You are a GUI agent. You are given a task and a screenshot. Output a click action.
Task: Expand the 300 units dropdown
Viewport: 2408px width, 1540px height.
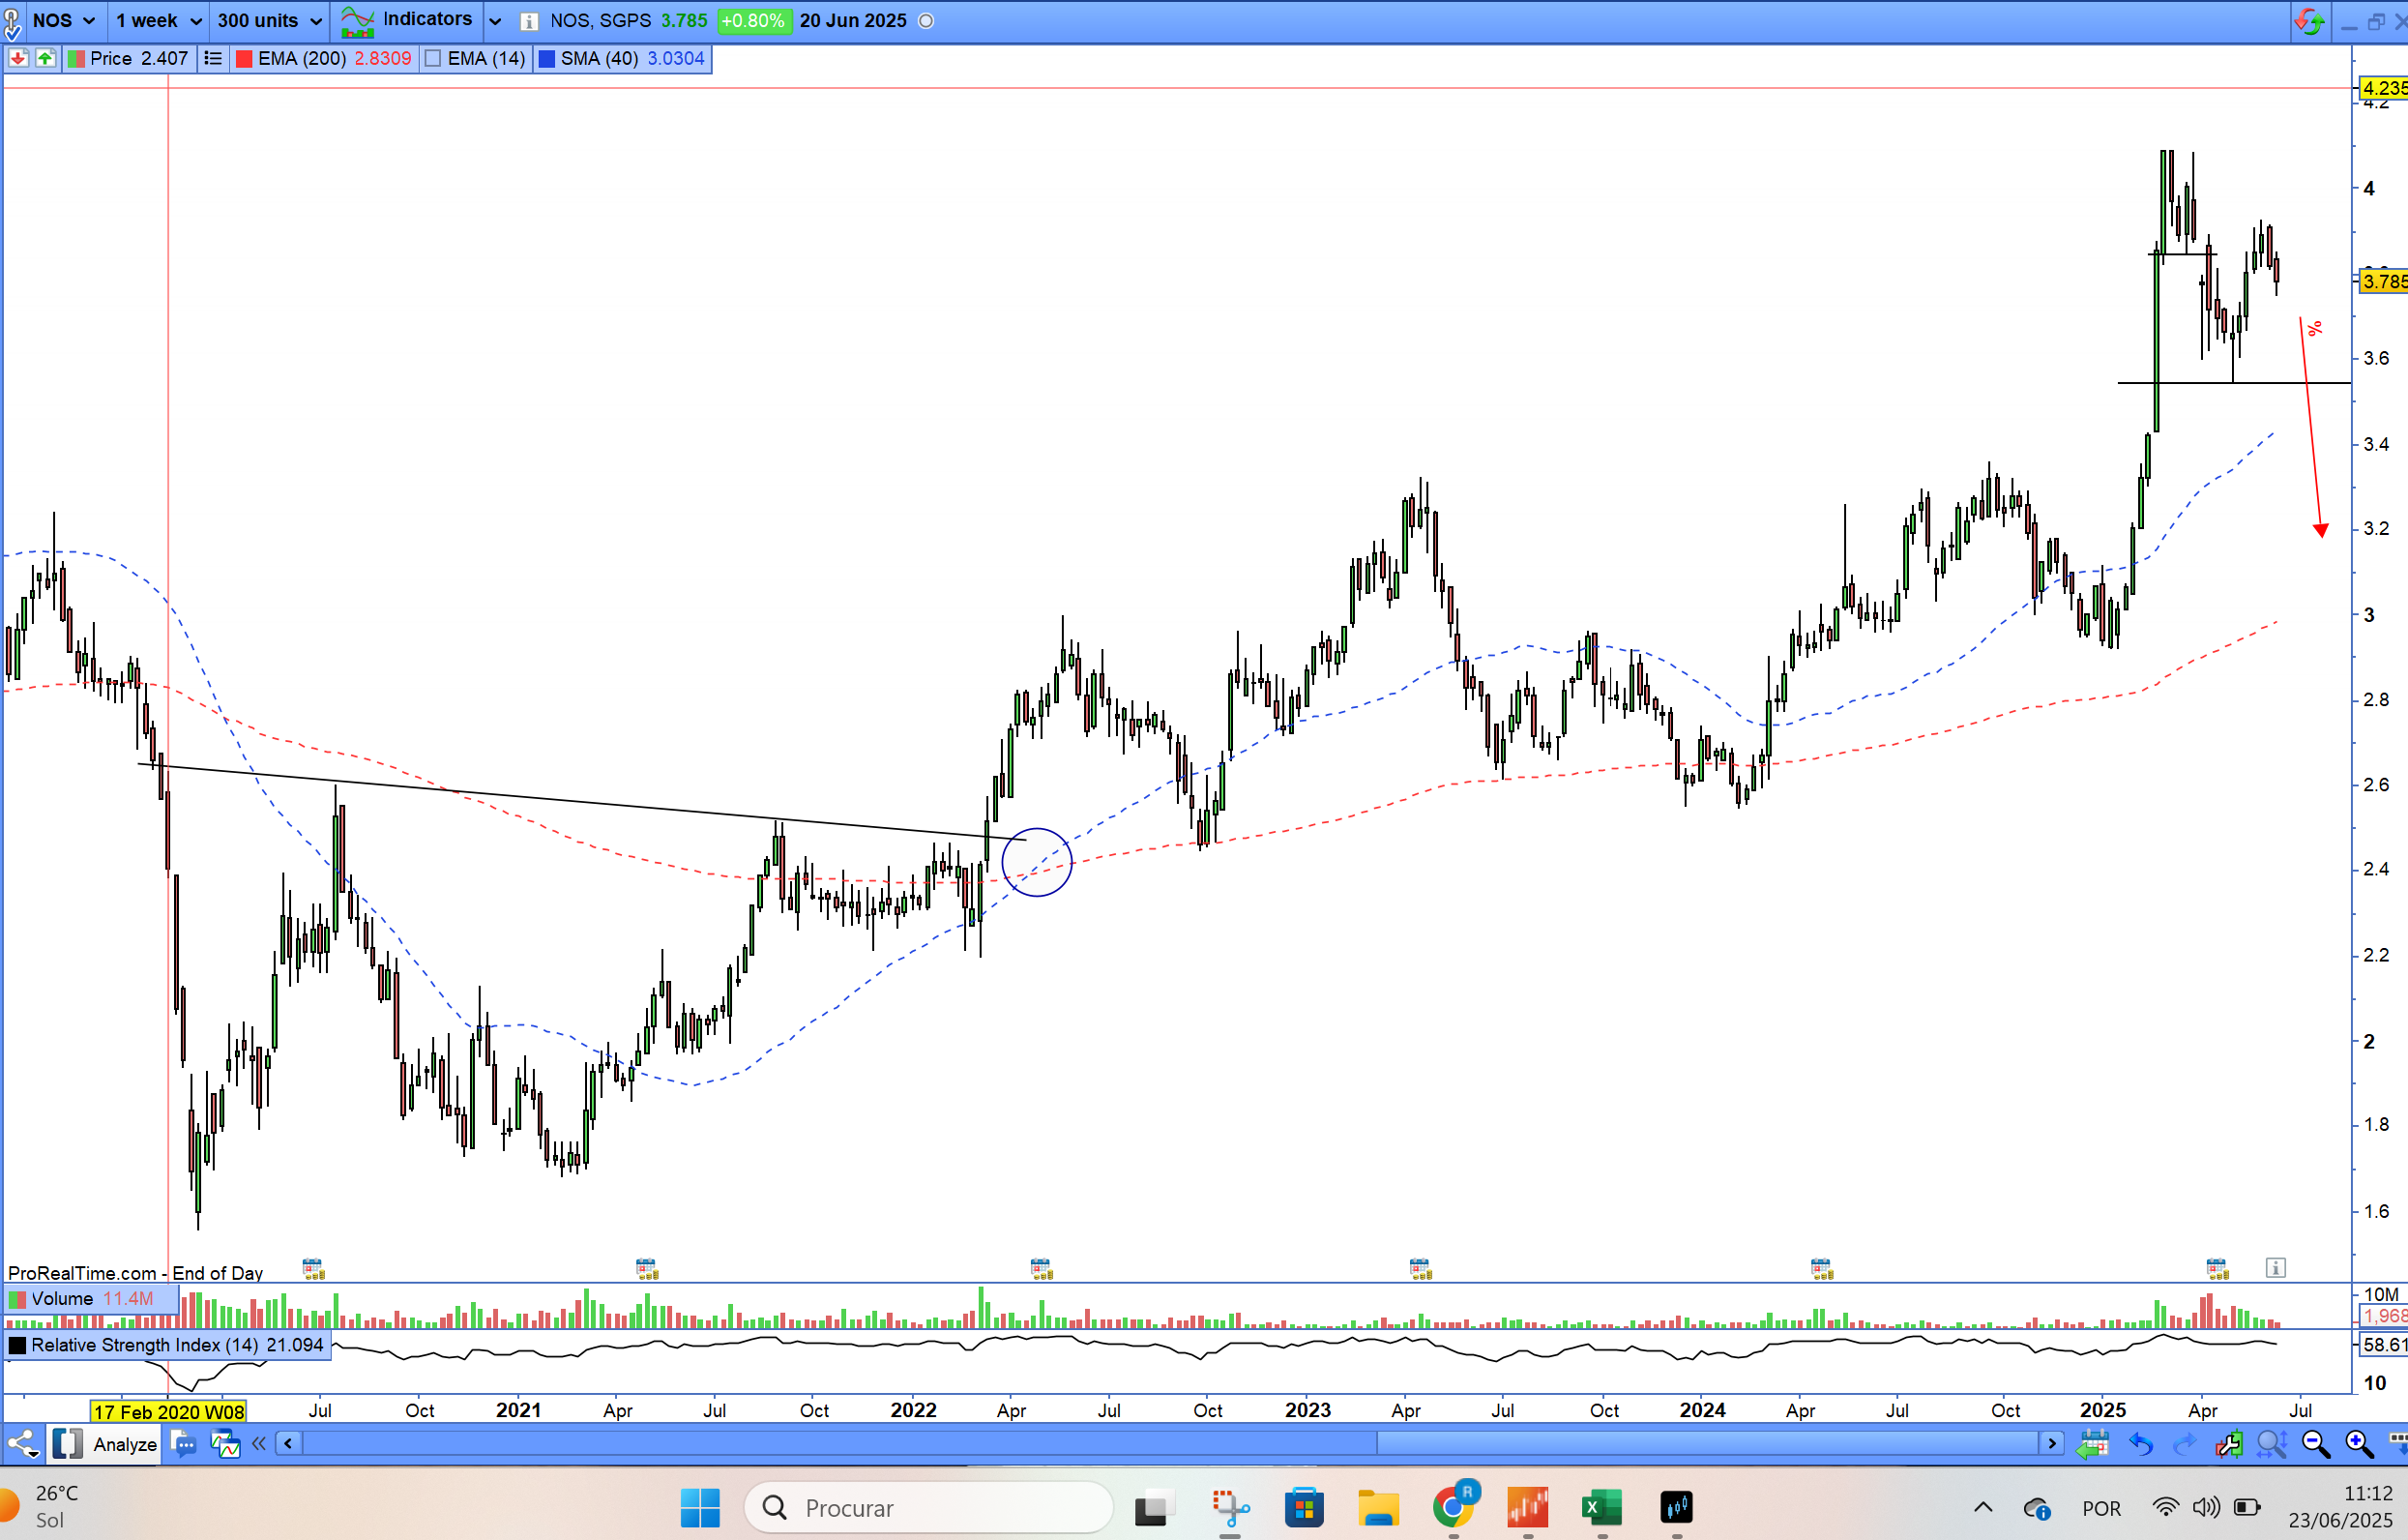click(x=269, y=20)
